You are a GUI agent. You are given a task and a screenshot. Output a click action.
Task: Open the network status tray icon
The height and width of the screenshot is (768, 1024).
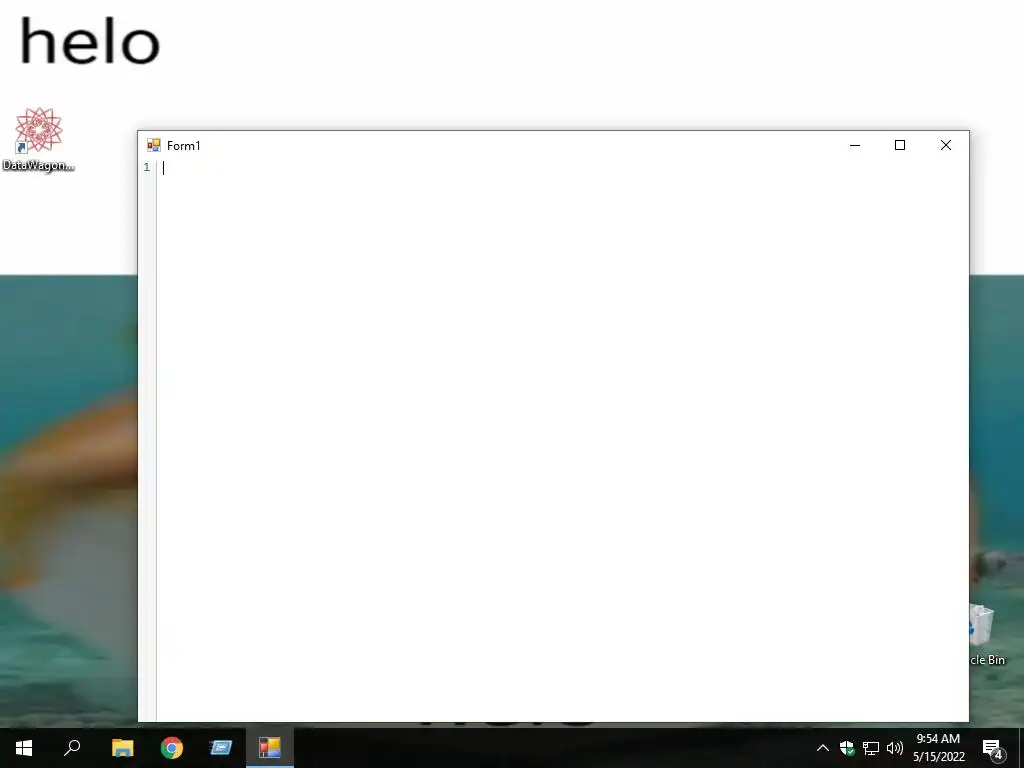pyautogui.click(x=871, y=748)
